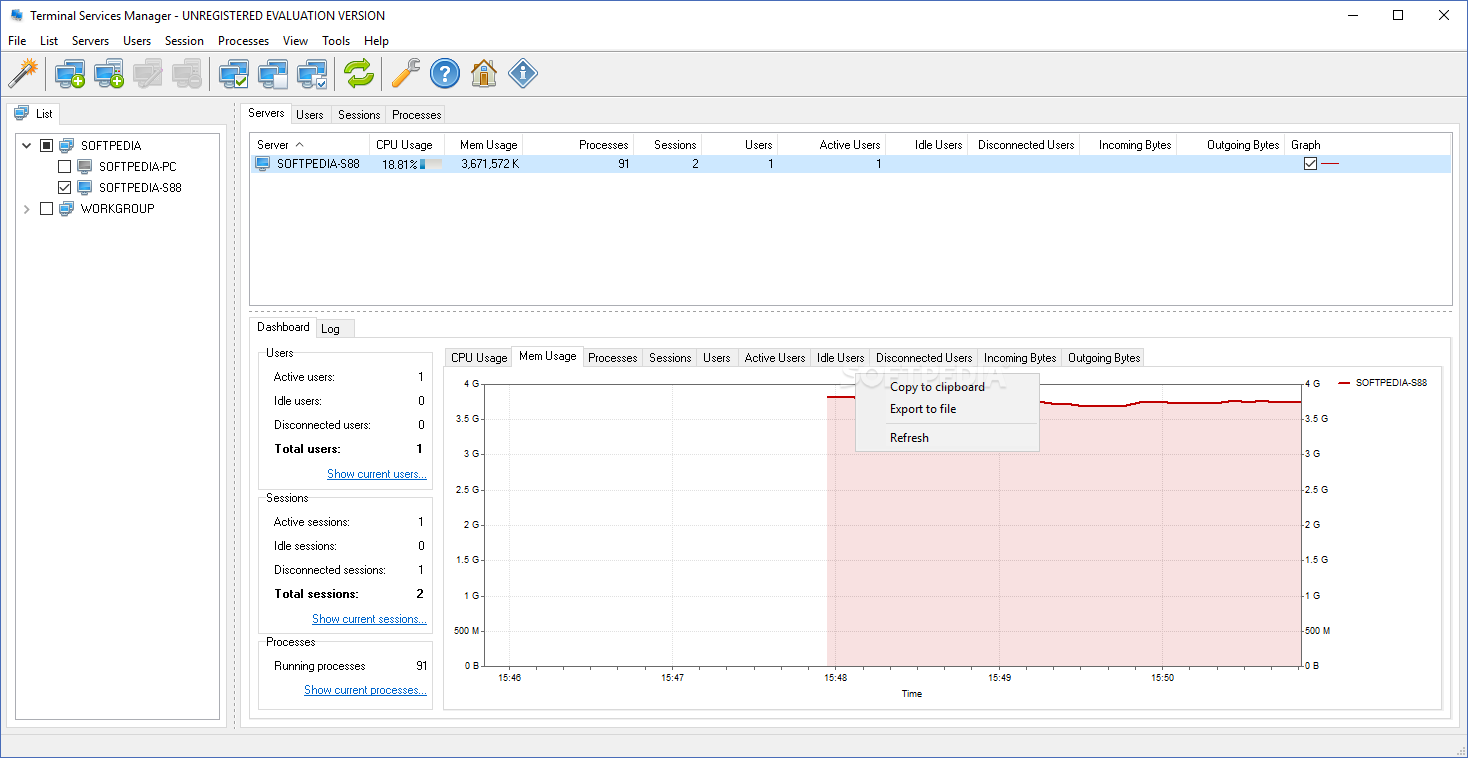Select the List tab in left panel
This screenshot has height=758, width=1468.
pos(34,114)
